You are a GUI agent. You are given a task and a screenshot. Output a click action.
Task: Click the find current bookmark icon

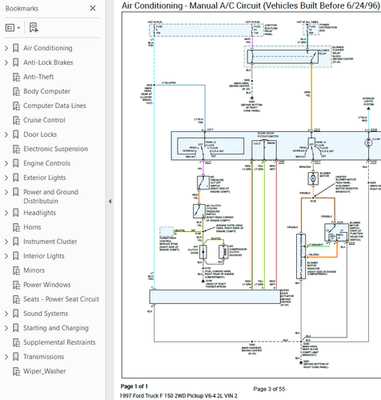[x=33, y=28]
